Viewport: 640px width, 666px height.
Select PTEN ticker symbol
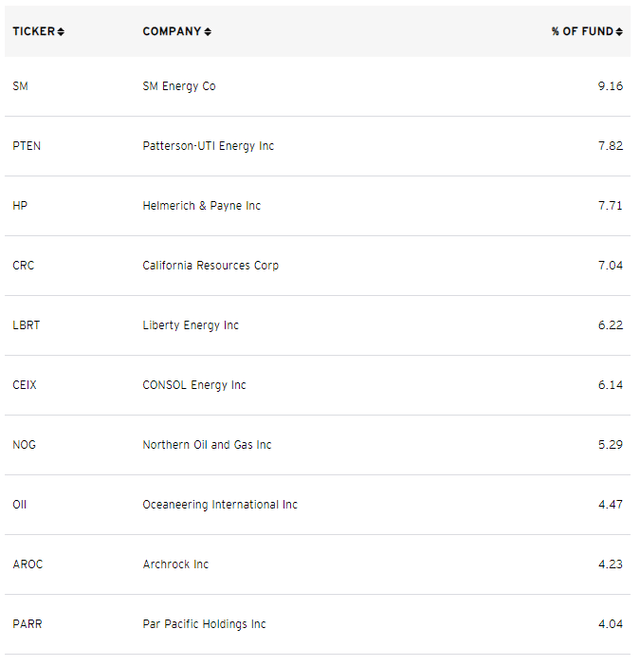pyautogui.click(x=27, y=146)
